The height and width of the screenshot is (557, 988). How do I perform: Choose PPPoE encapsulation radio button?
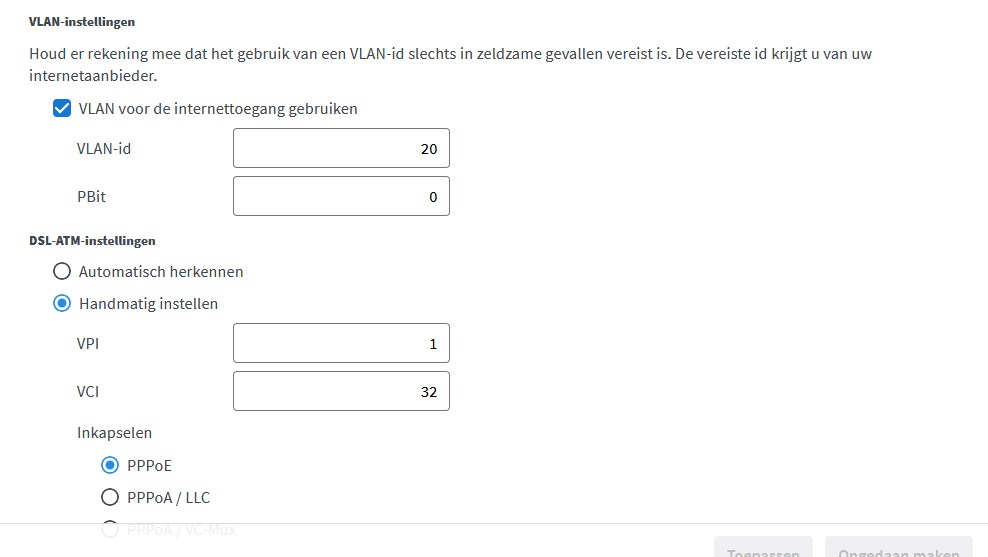point(110,466)
